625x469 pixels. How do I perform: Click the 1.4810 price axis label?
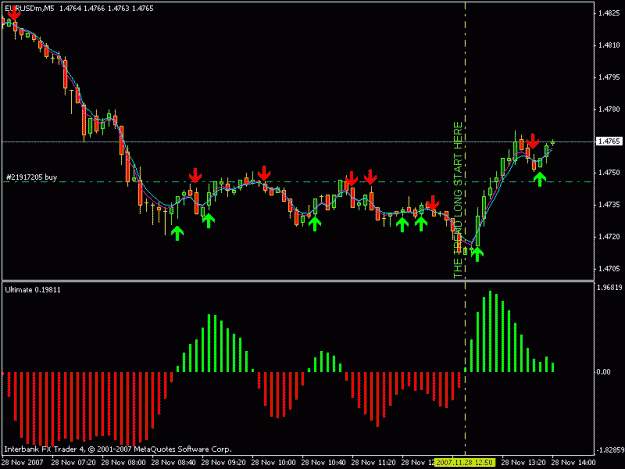(x=609, y=45)
